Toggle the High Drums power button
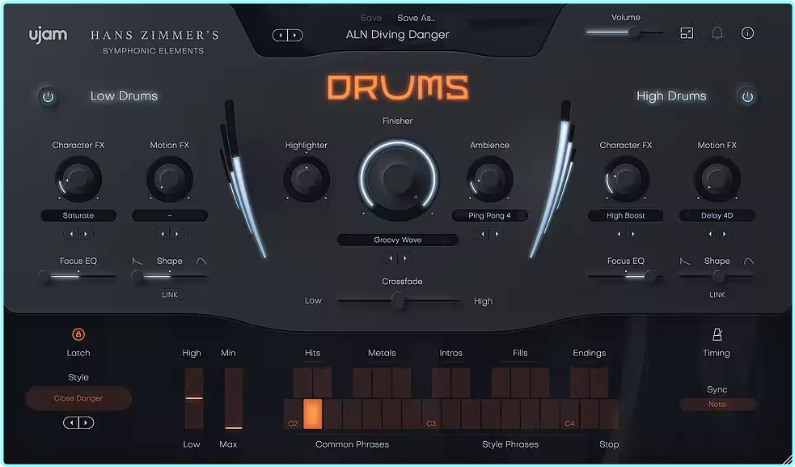 pyautogui.click(x=747, y=96)
